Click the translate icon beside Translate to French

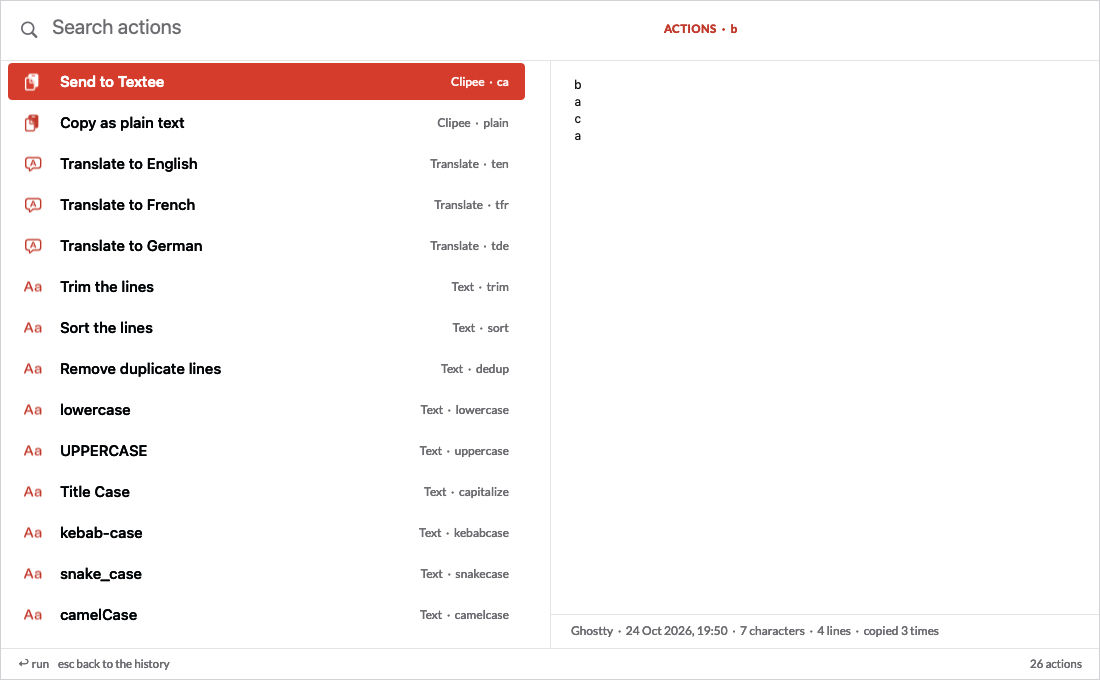pyautogui.click(x=33, y=205)
